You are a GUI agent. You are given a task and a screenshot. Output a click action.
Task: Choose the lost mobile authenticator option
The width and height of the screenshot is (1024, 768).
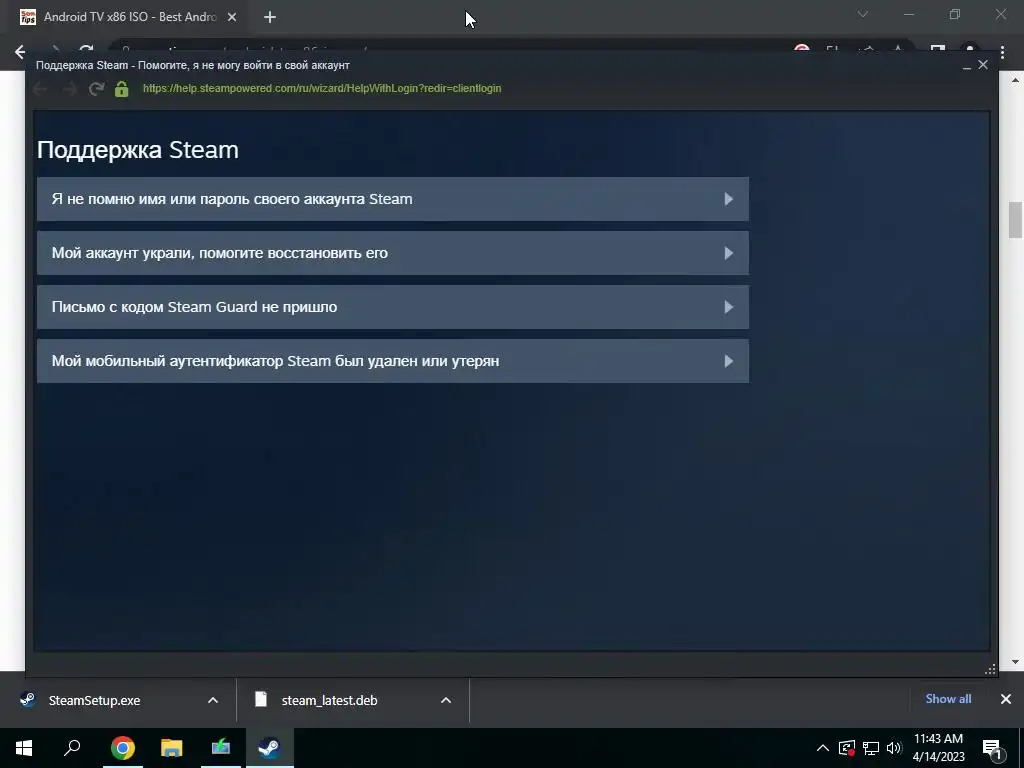pyautogui.click(x=392, y=361)
